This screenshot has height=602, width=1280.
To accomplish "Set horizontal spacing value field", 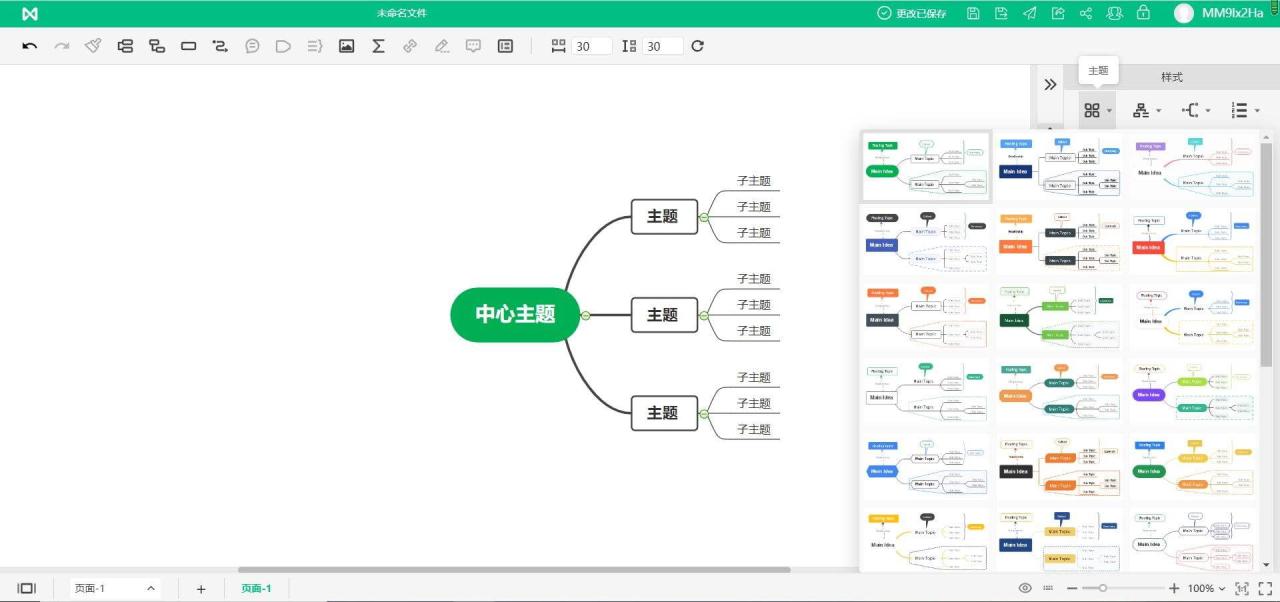I will point(592,46).
